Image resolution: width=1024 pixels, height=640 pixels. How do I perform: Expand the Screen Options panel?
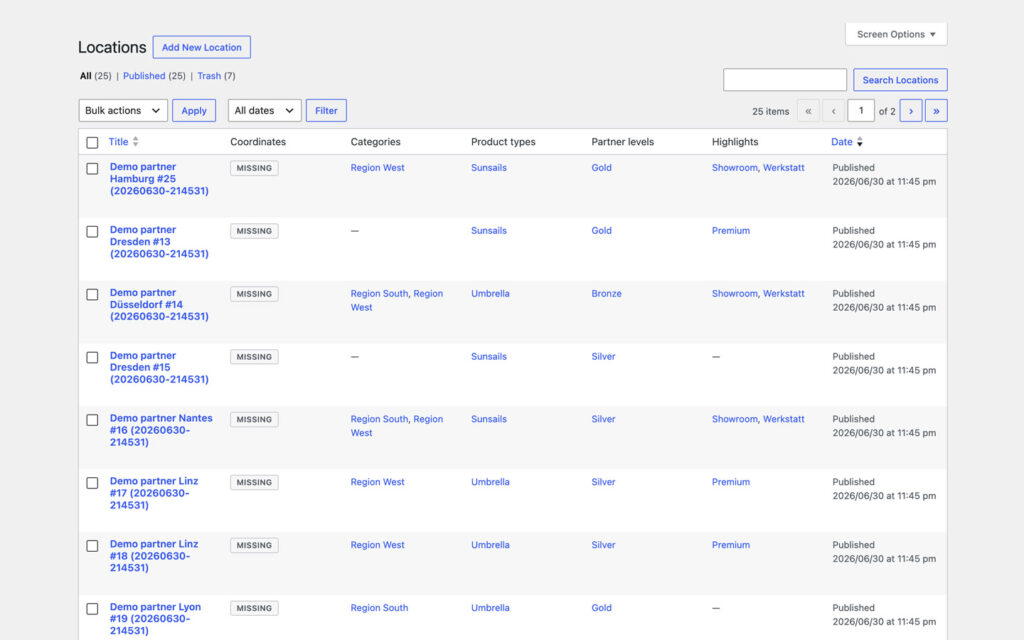896,34
